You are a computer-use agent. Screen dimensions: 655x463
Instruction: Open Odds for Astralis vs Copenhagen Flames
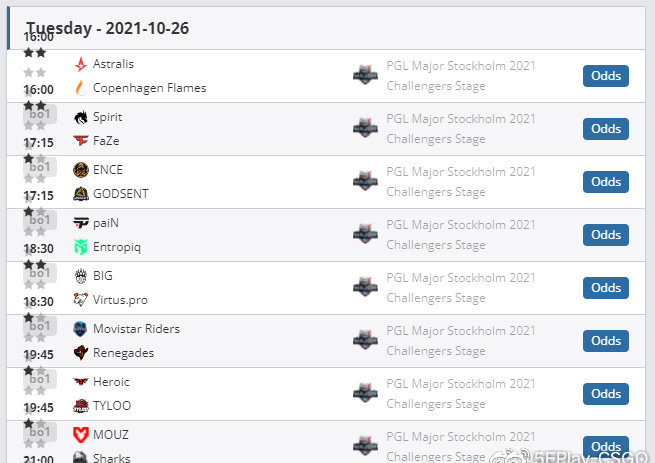pos(606,76)
